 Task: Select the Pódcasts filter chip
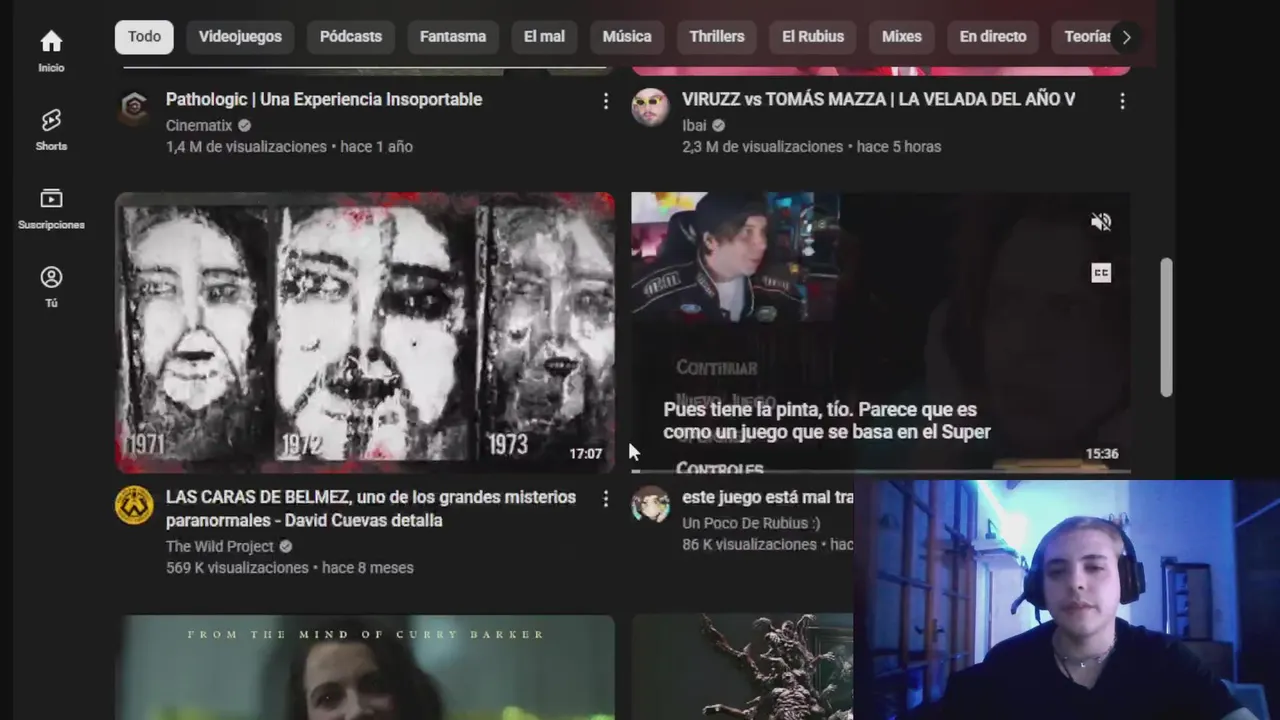pyautogui.click(x=351, y=37)
